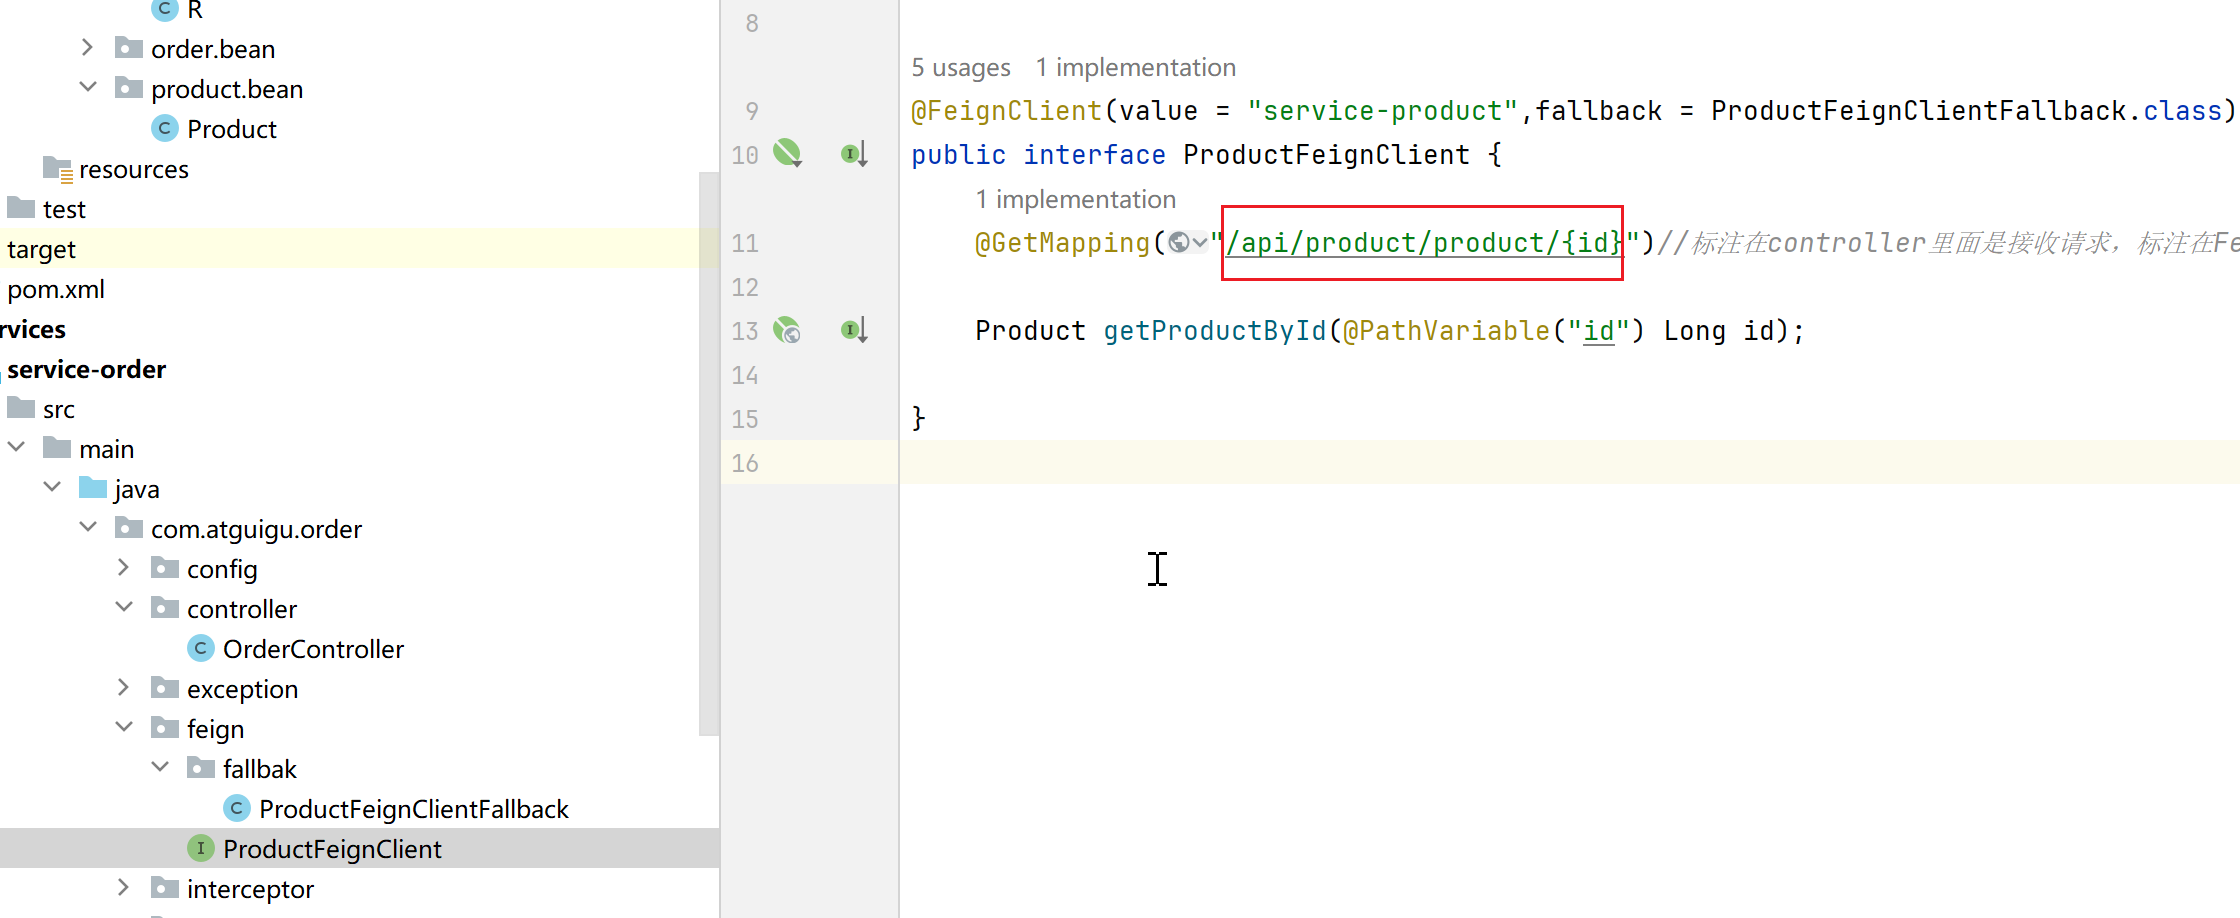This screenshot has height=918, width=2240.
Task: Click the /api/product/product/{id} URL string
Action: coord(1423,243)
